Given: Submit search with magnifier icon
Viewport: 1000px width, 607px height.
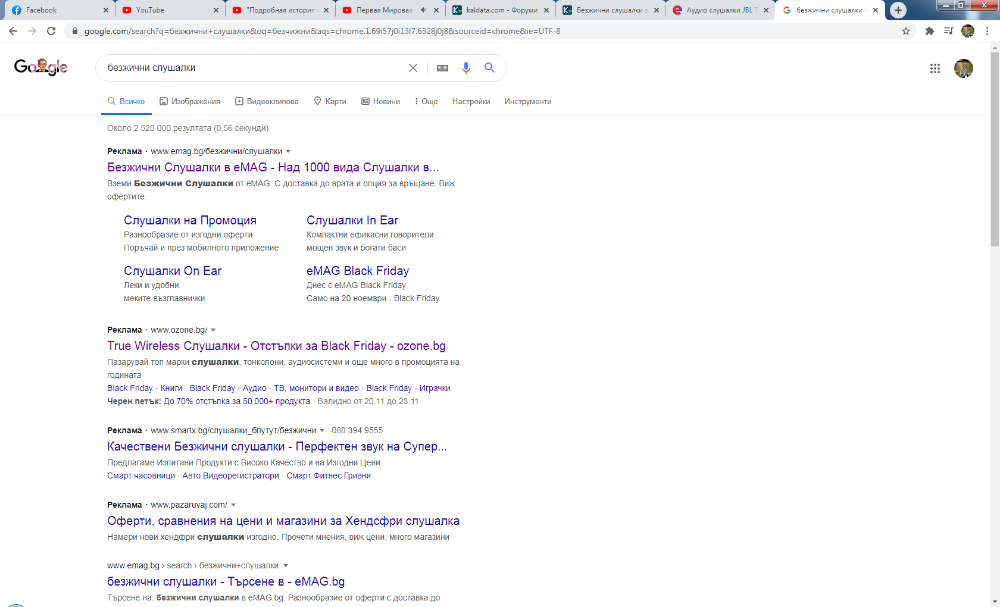Looking at the screenshot, I should coord(489,68).
